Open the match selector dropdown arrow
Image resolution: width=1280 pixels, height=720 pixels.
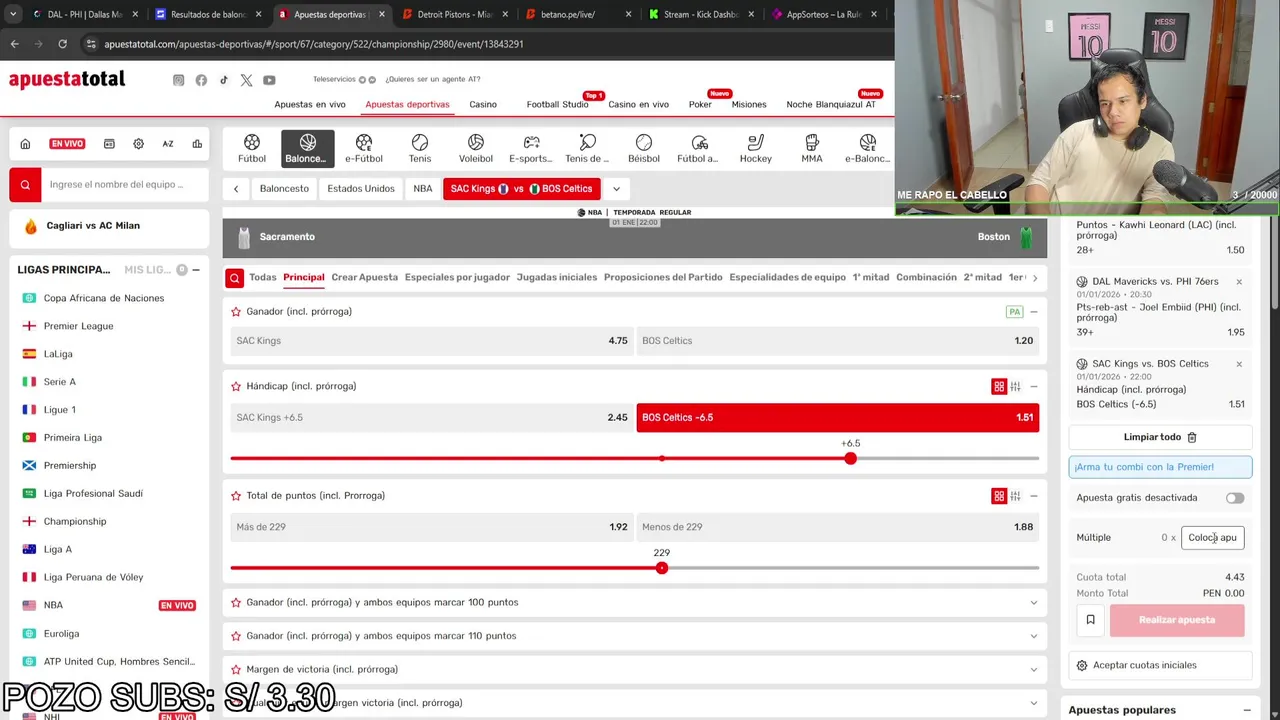coord(616,189)
